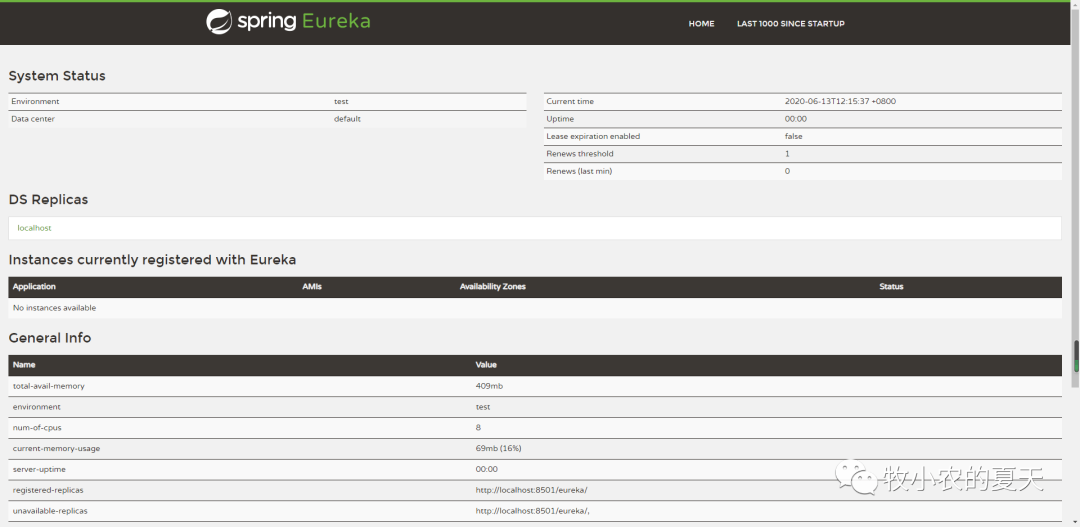This screenshot has width=1080, height=527.
Task: Click the 'false' lease expiration value
Action: click(x=793, y=136)
